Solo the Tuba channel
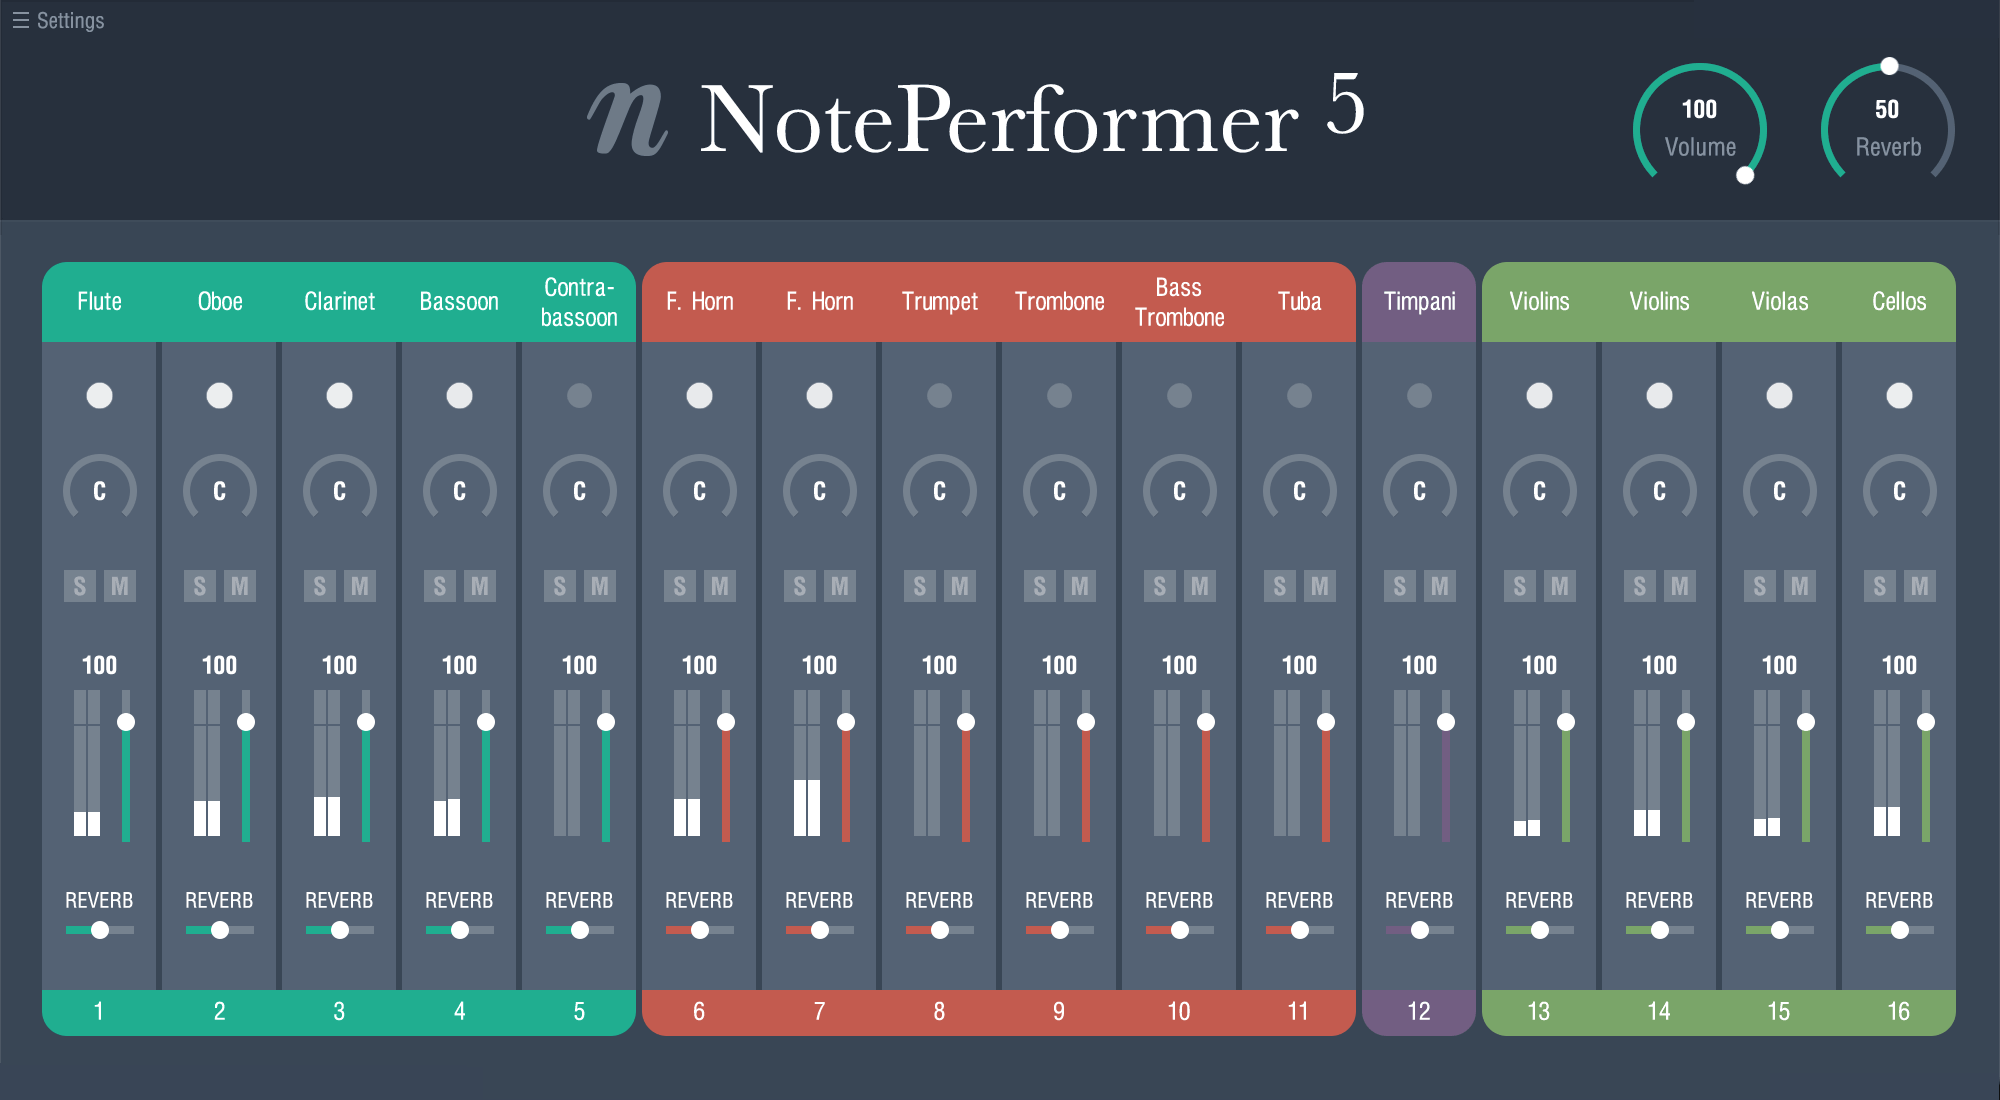The width and height of the screenshot is (2000, 1100). coord(1280,586)
